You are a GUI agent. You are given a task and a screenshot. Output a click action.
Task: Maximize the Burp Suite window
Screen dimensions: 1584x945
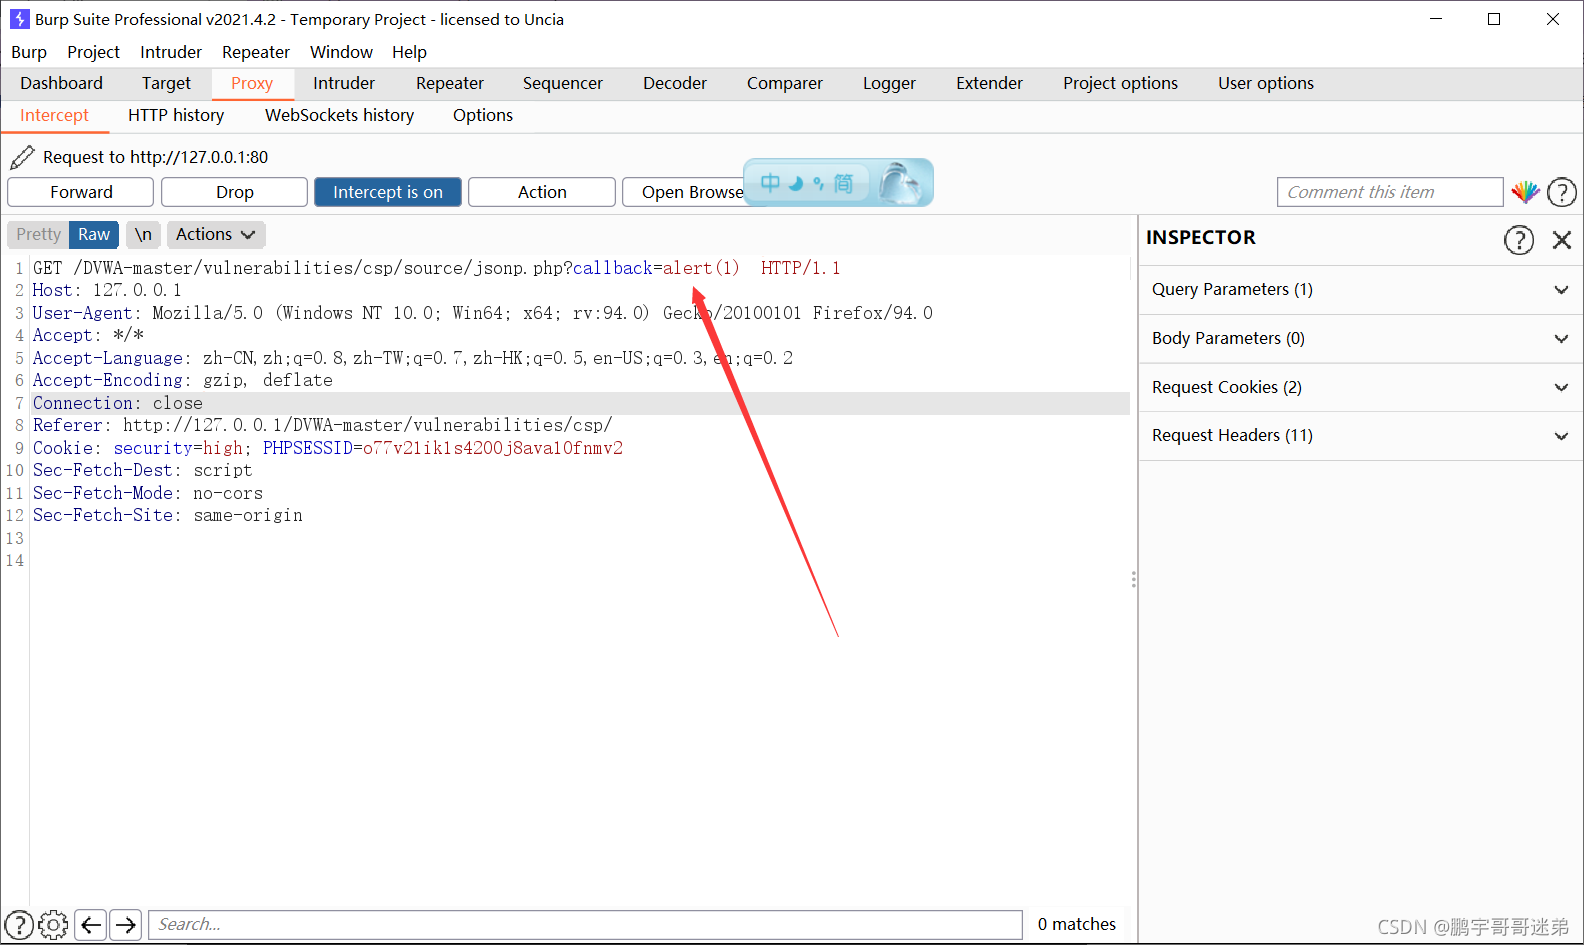pyautogui.click(x=1494, y=19)
